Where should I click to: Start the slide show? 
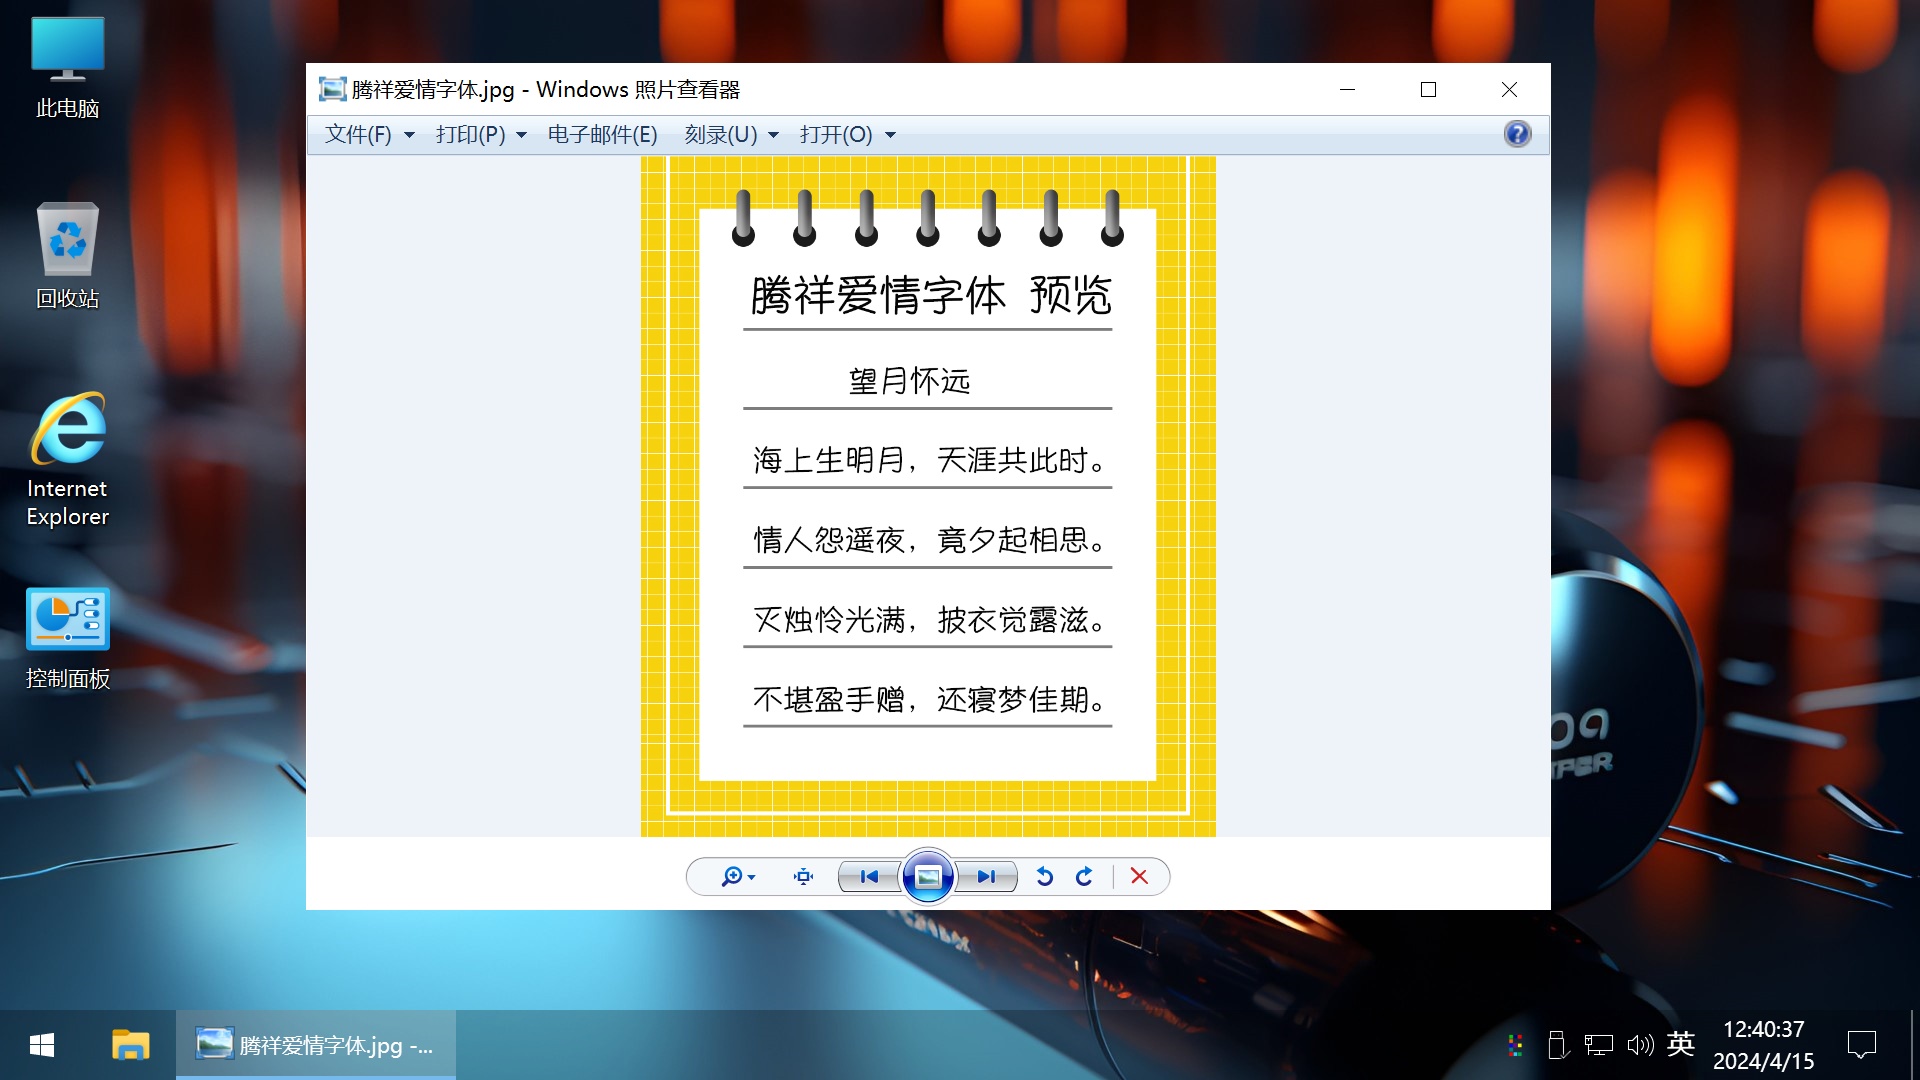[928, 877]
